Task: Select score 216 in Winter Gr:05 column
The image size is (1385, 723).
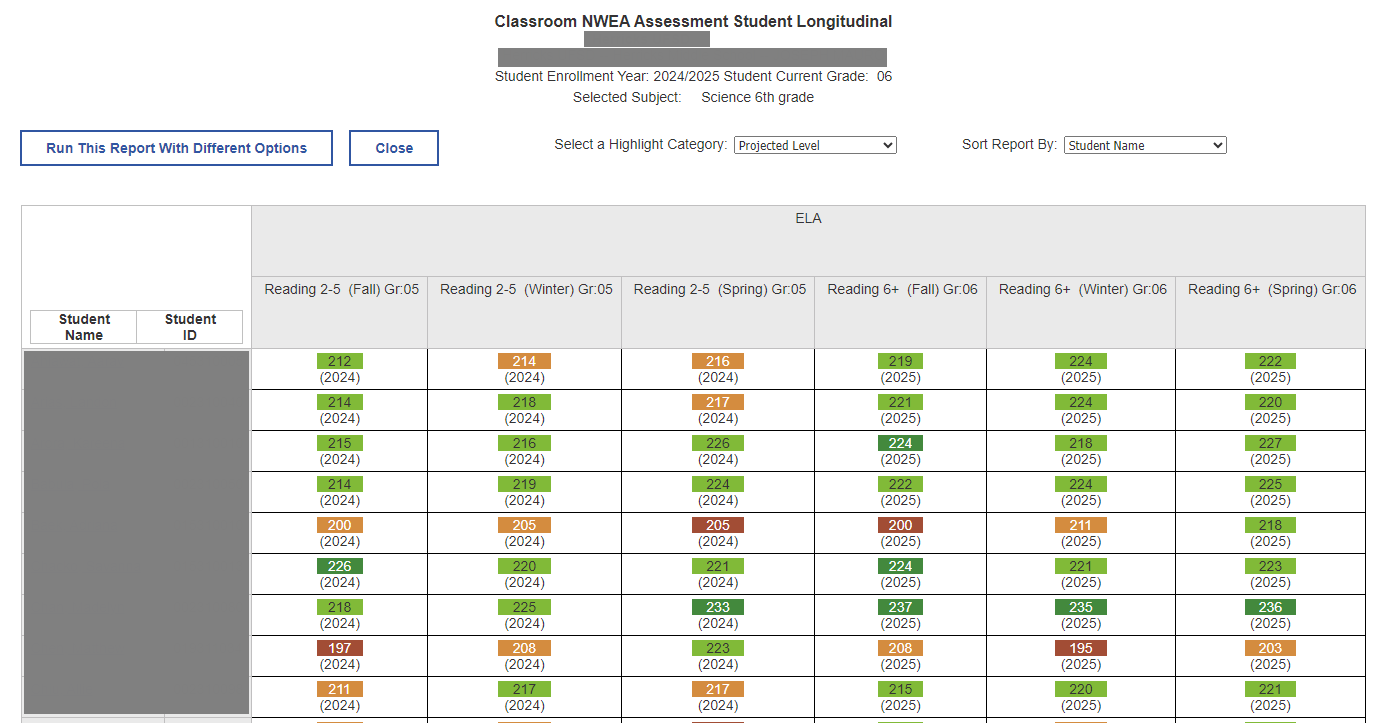Action: [x=524, y=443]
